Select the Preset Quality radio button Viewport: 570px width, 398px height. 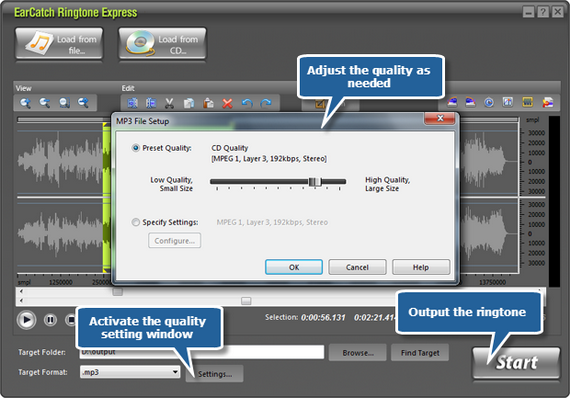(x=136, y=148)
